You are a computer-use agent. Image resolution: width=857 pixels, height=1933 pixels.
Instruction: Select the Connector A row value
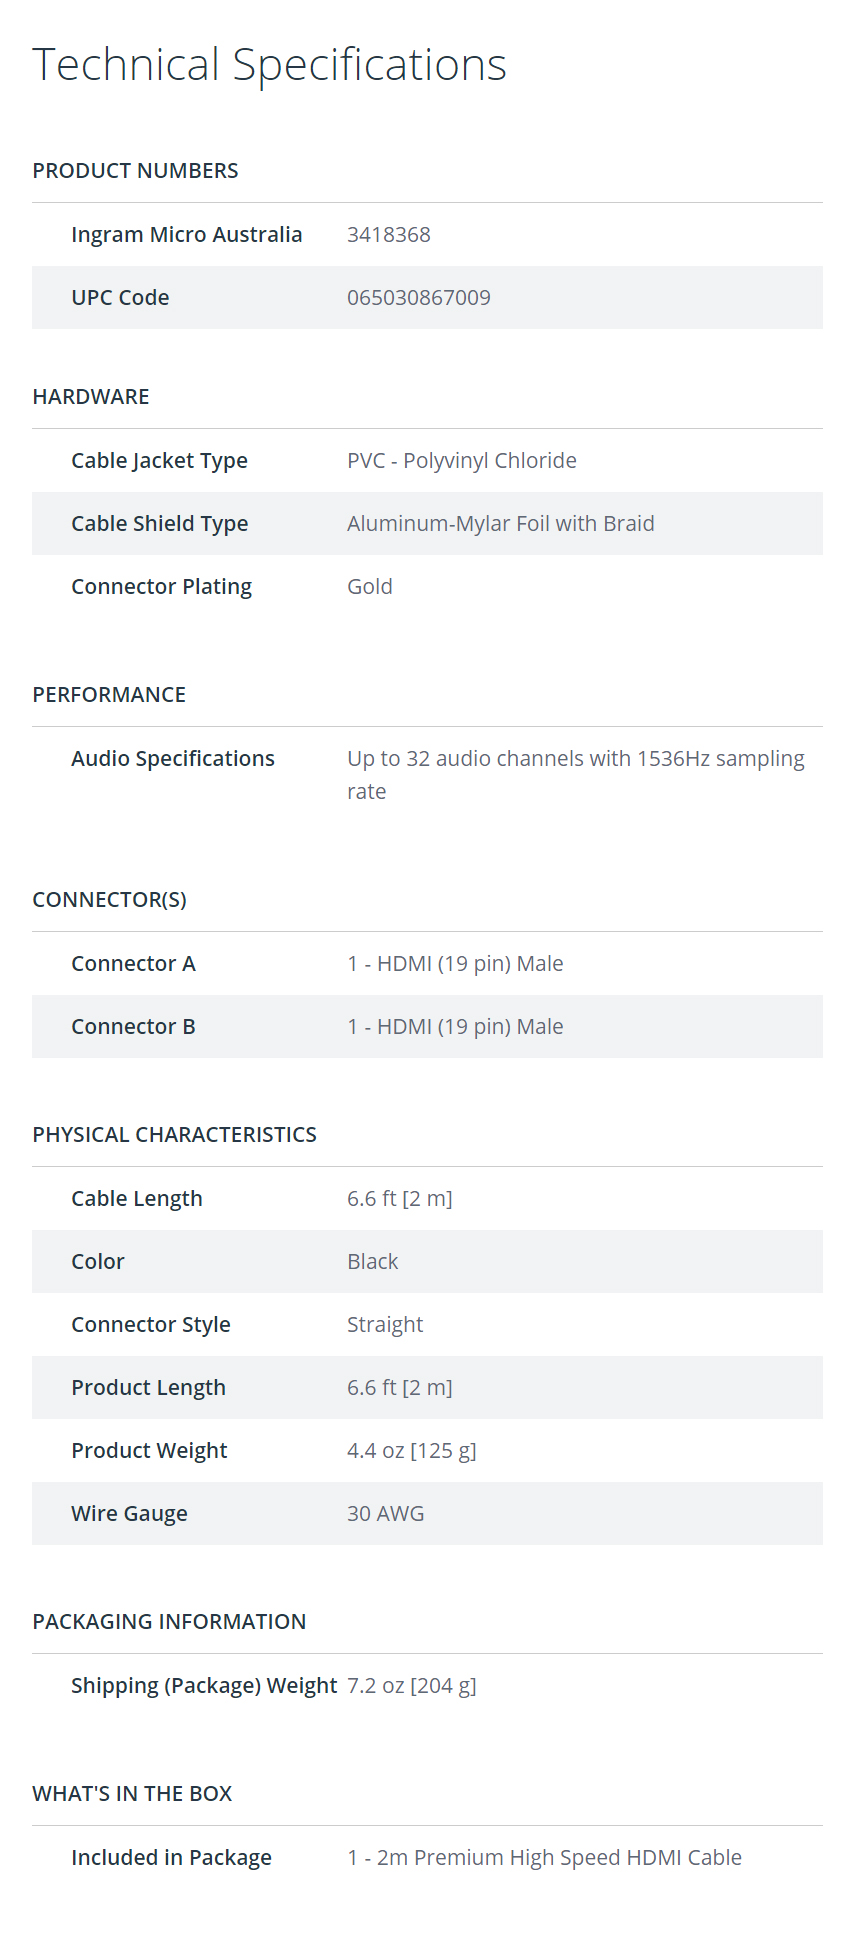click(x=455, y=964)
